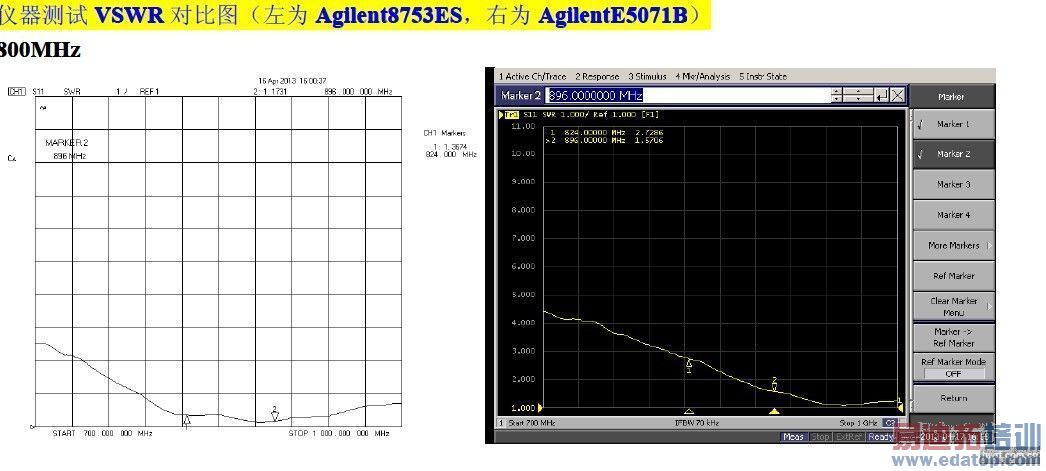Viewport: 1046px width, 471px height.
Task: Toggle the Marker 2 softkey
Action: (x=953, y=154)
